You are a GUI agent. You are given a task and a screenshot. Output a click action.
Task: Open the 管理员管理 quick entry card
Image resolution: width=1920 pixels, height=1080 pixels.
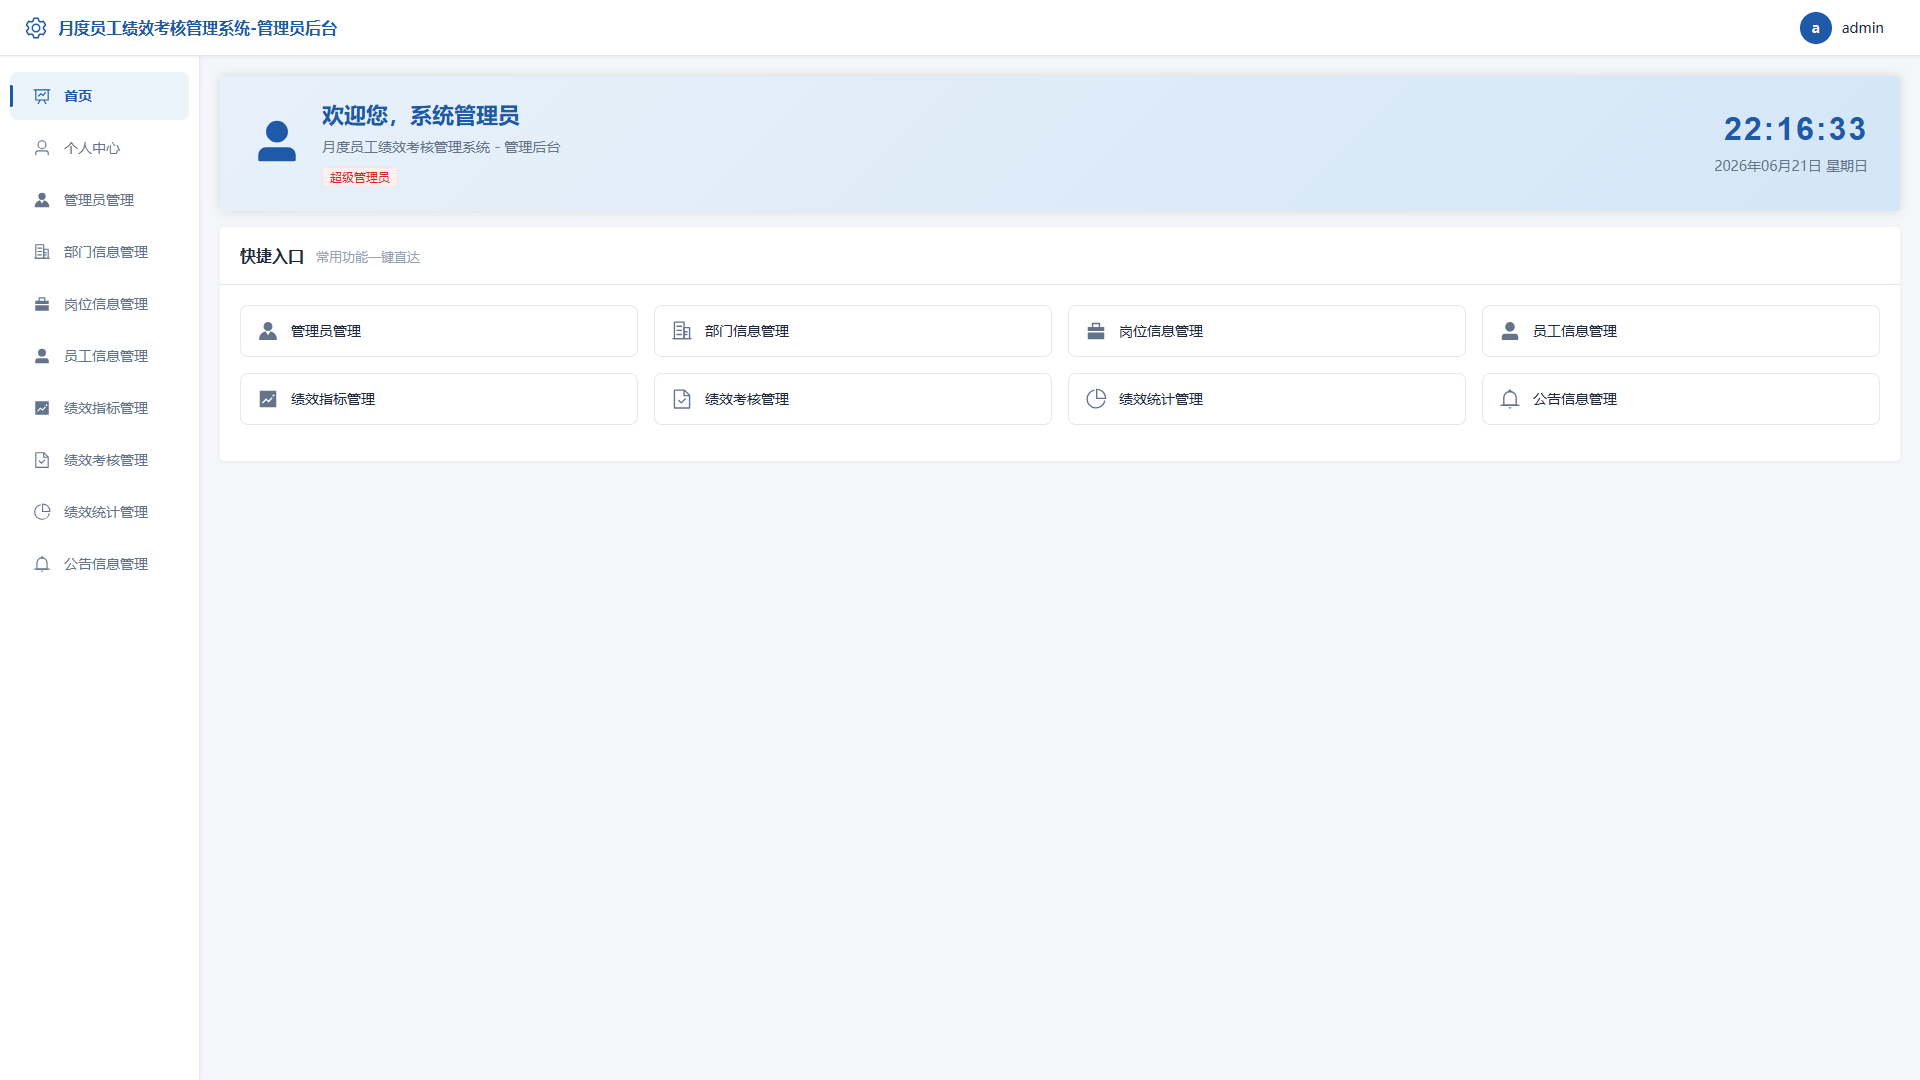[x=439, y=331]
